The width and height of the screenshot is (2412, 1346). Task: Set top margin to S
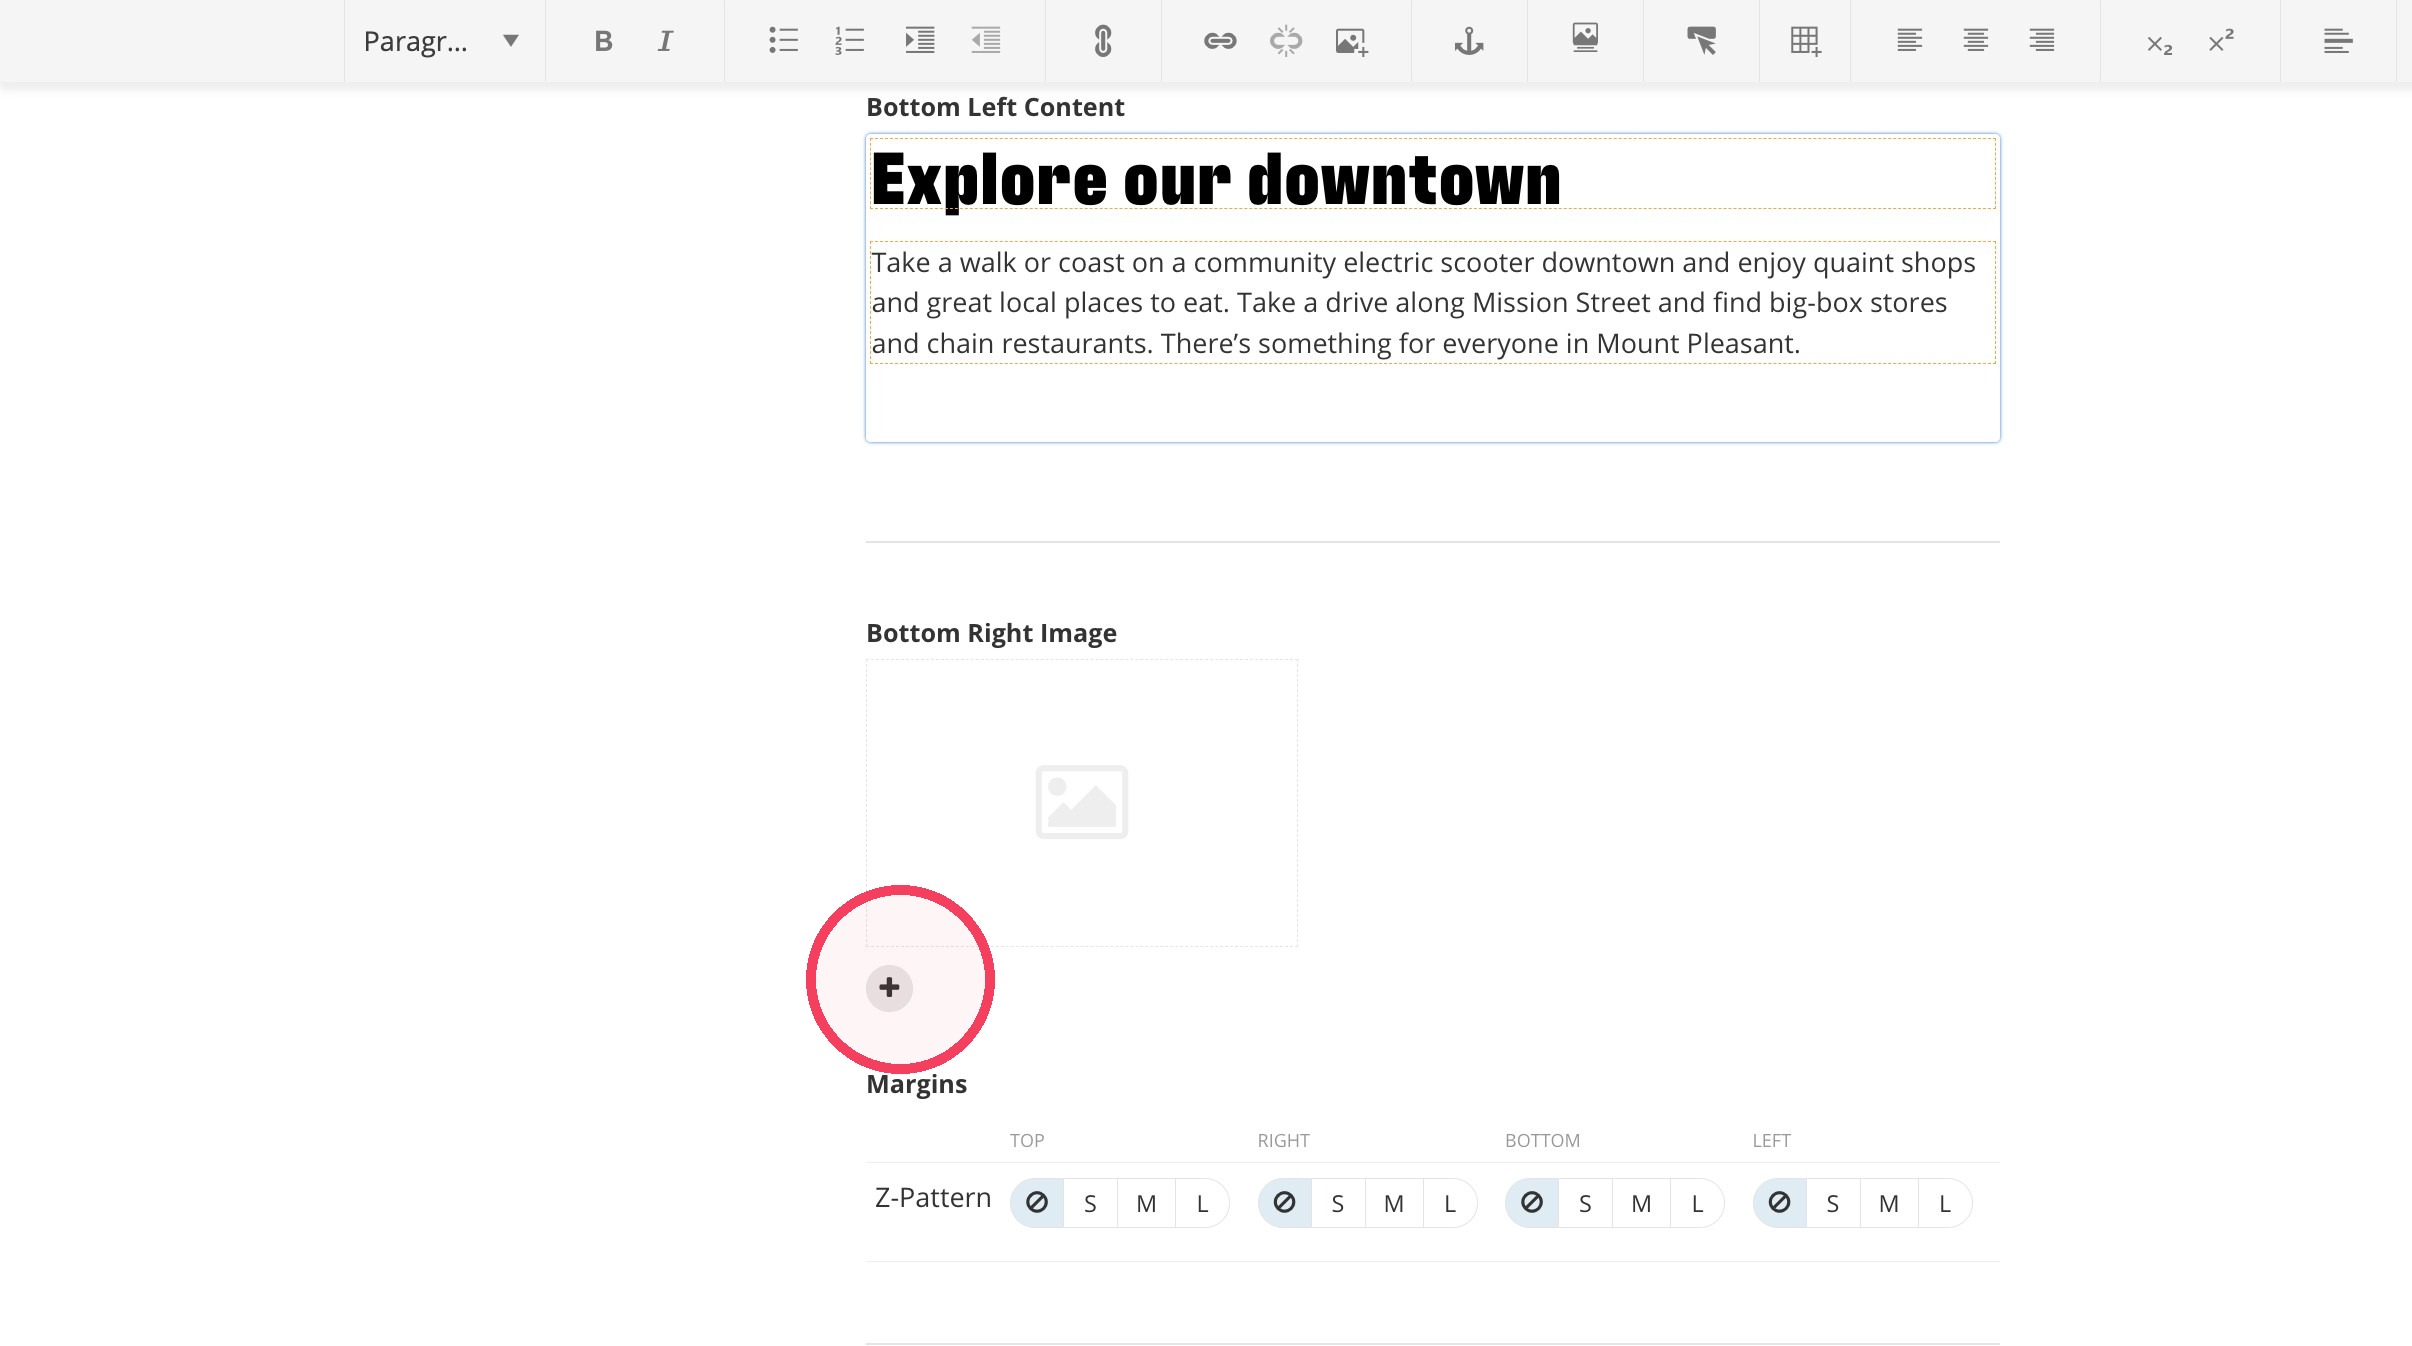click(1090, 1203)
